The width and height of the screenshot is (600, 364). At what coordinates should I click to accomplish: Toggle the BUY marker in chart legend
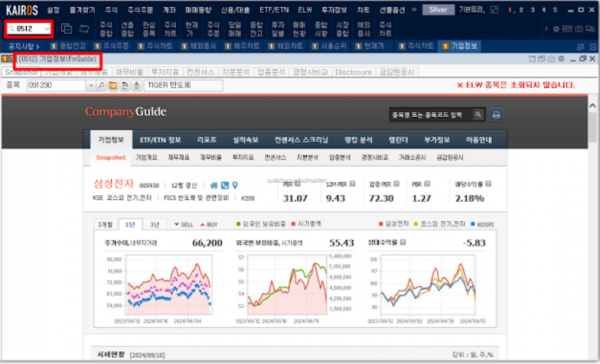tap(209, 225)
